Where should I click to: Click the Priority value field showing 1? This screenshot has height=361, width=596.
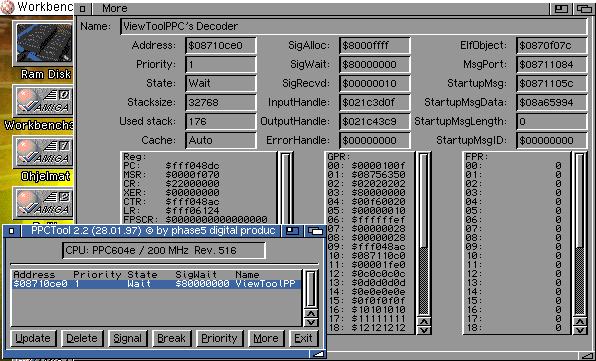(220, 64)
